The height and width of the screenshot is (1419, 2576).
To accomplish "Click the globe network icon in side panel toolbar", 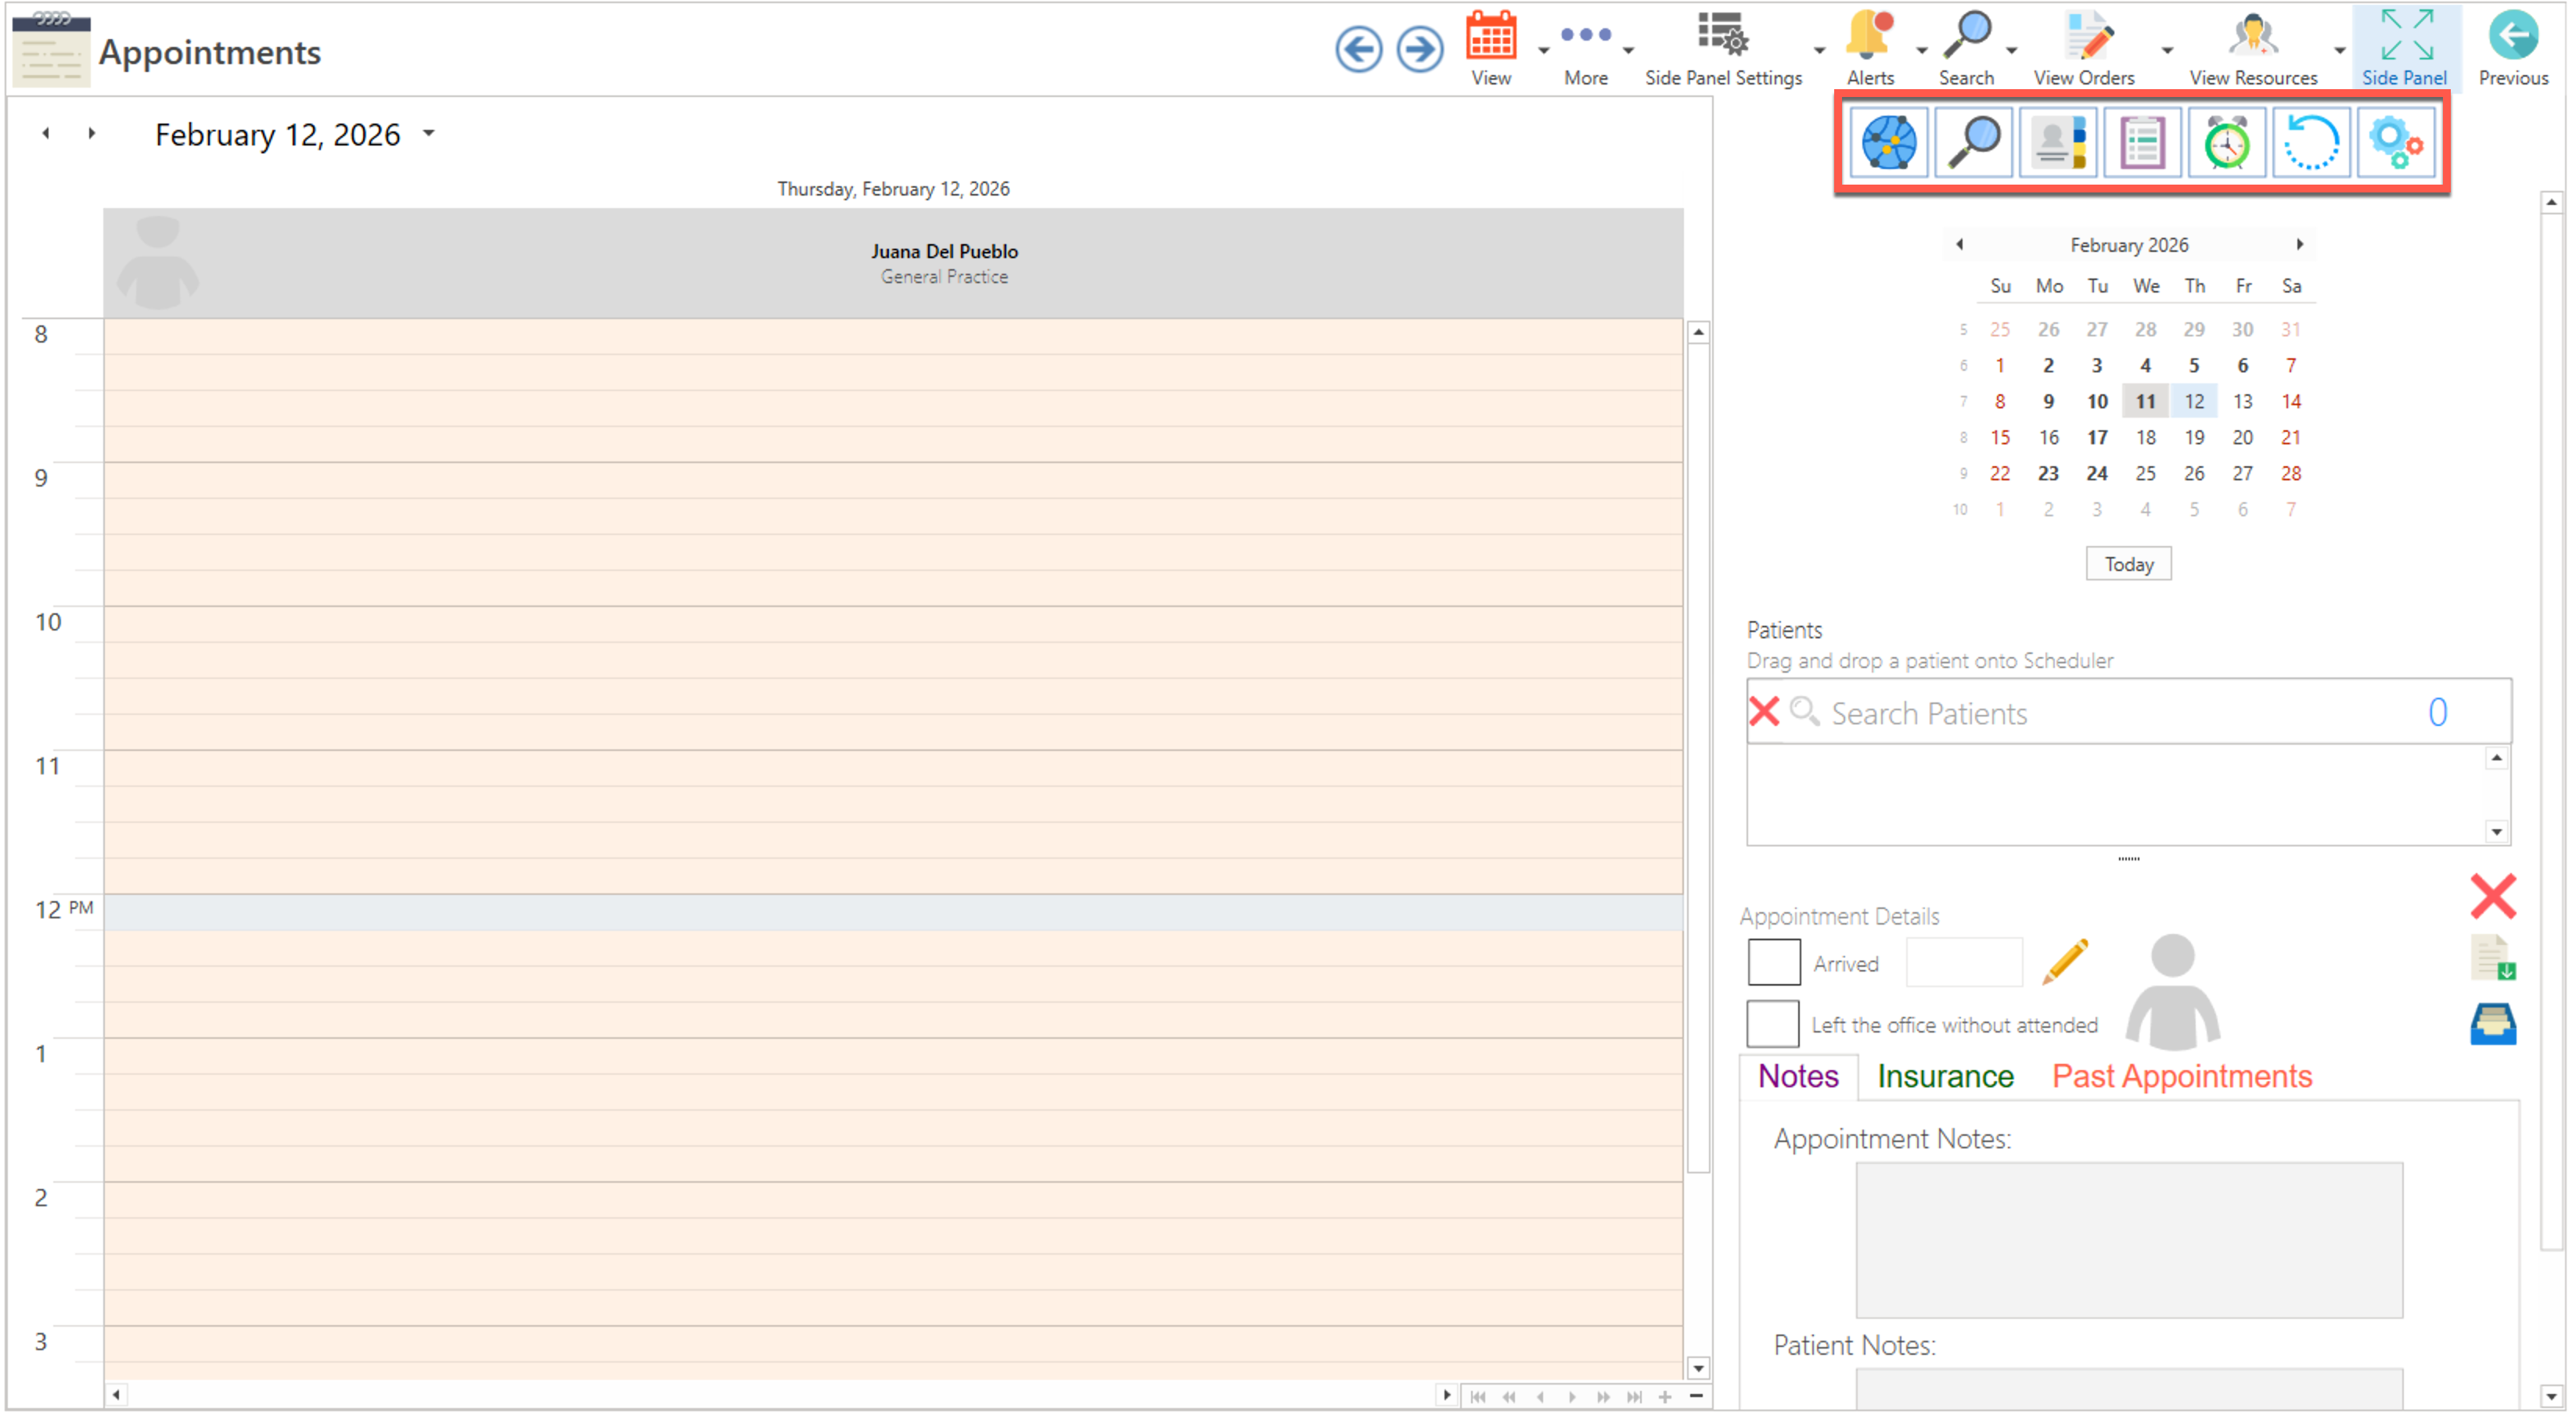I will point(1888,143).
